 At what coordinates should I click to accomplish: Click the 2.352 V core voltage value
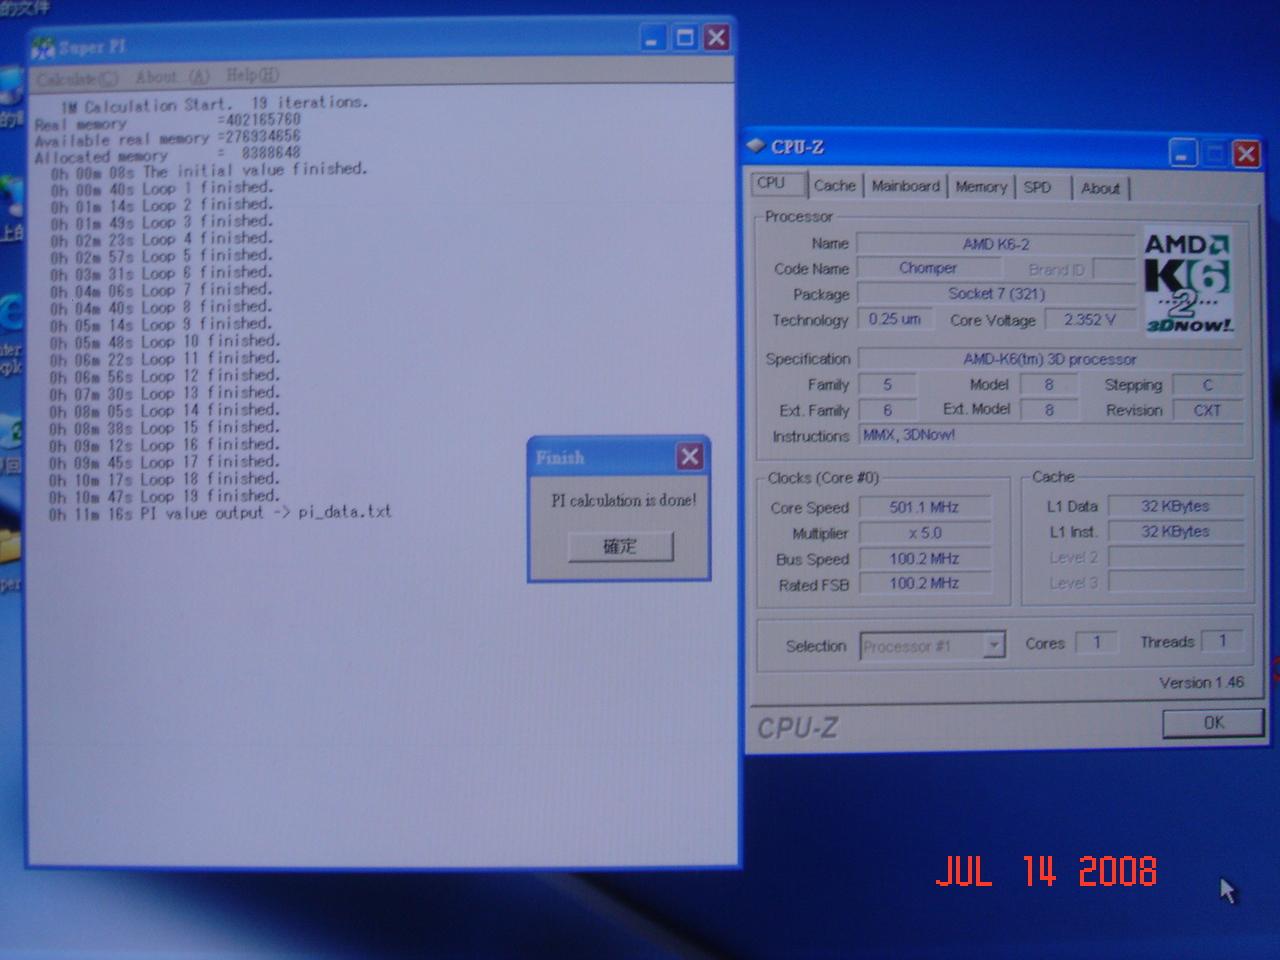[x=1090, y=320]
